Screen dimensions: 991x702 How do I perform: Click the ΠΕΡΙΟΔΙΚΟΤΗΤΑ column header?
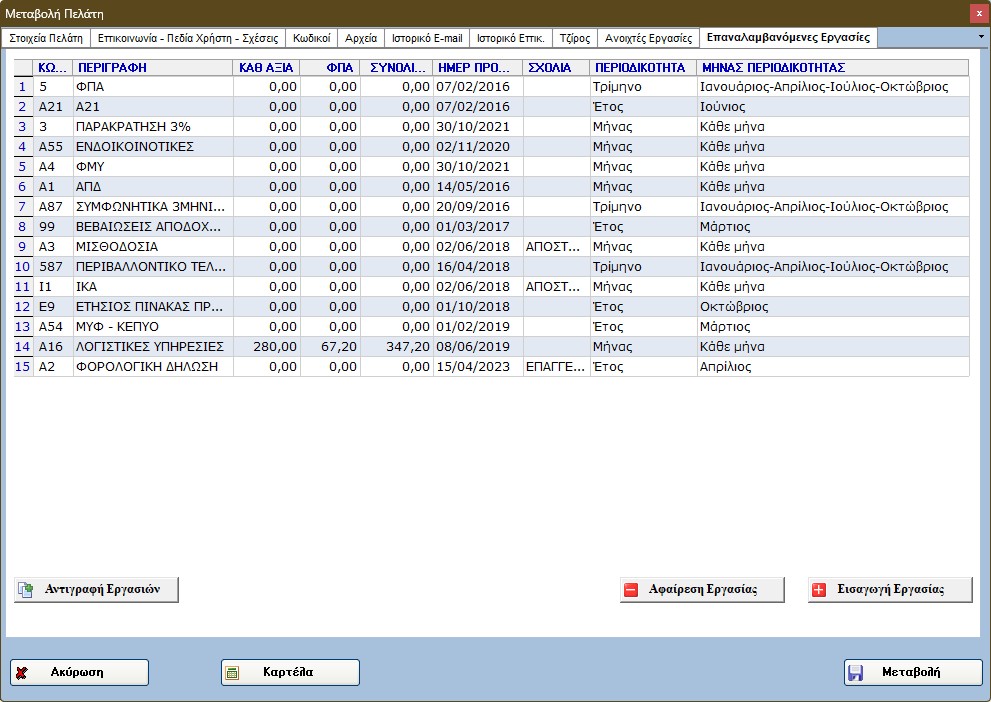(640, 67)
